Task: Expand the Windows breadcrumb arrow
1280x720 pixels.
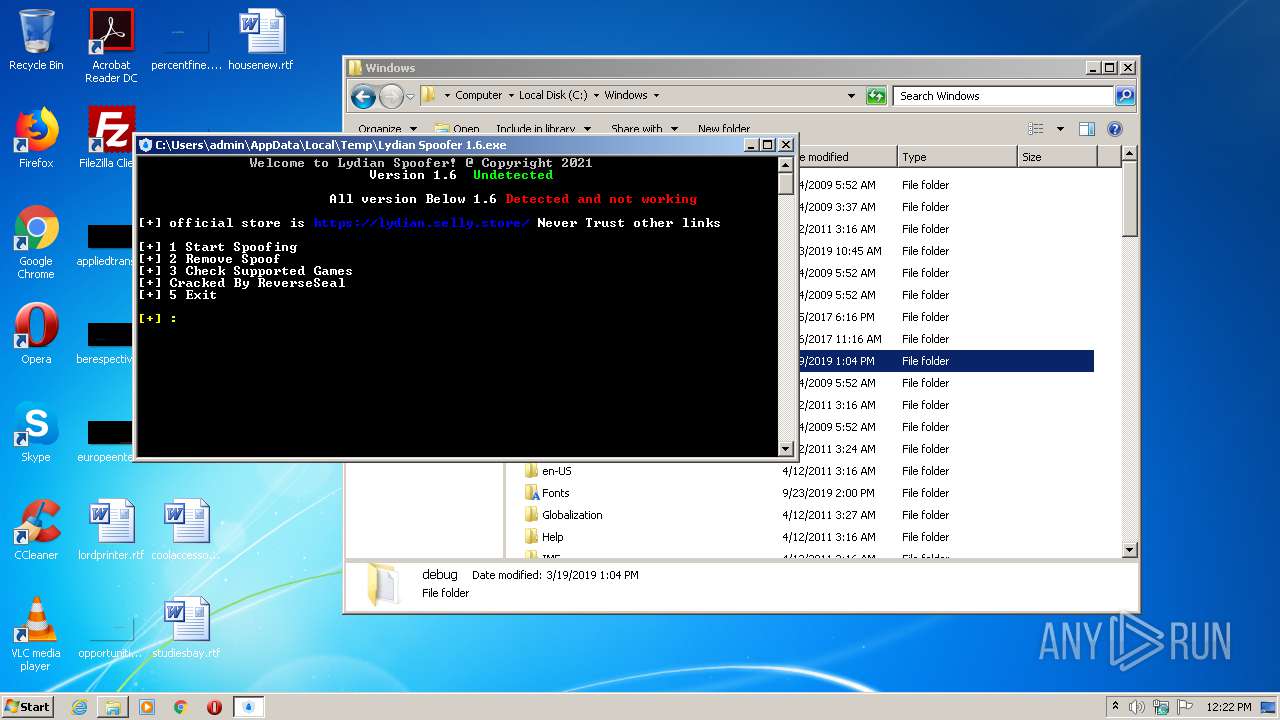Action: (656, 96)
